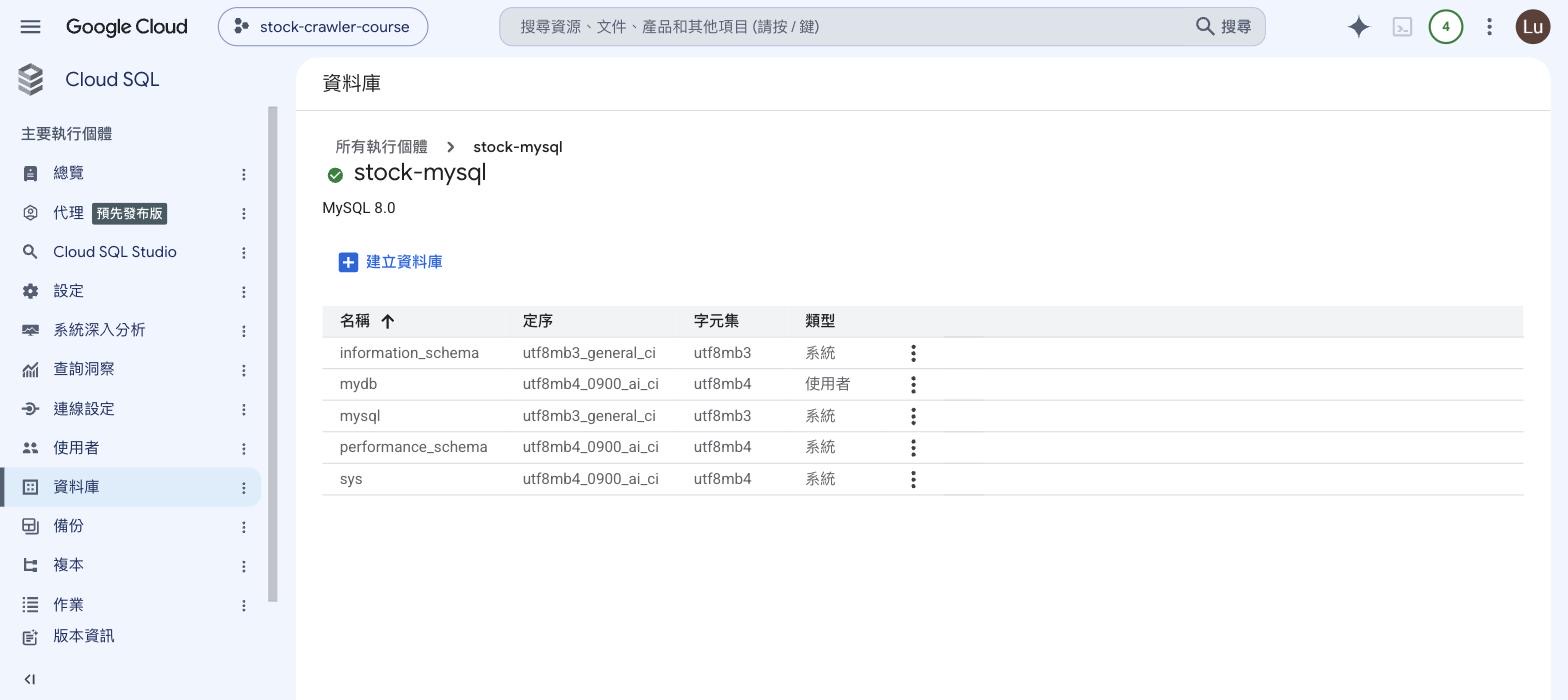Click 查詢洞察 more-options dots
The image size is (1568, 700).
click(x=243, y=370)
